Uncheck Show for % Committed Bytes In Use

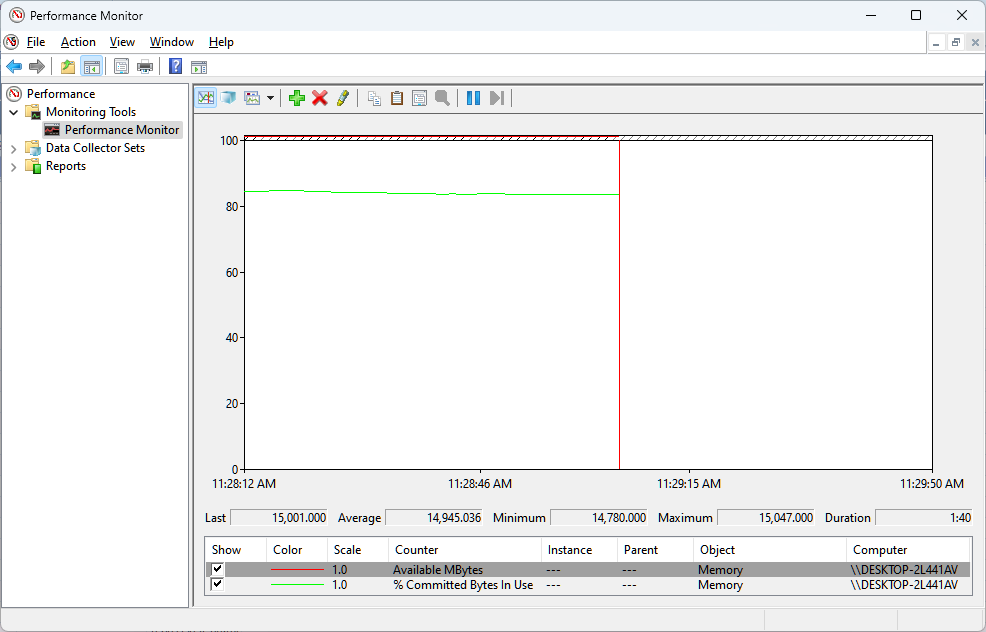click(217, 585)
